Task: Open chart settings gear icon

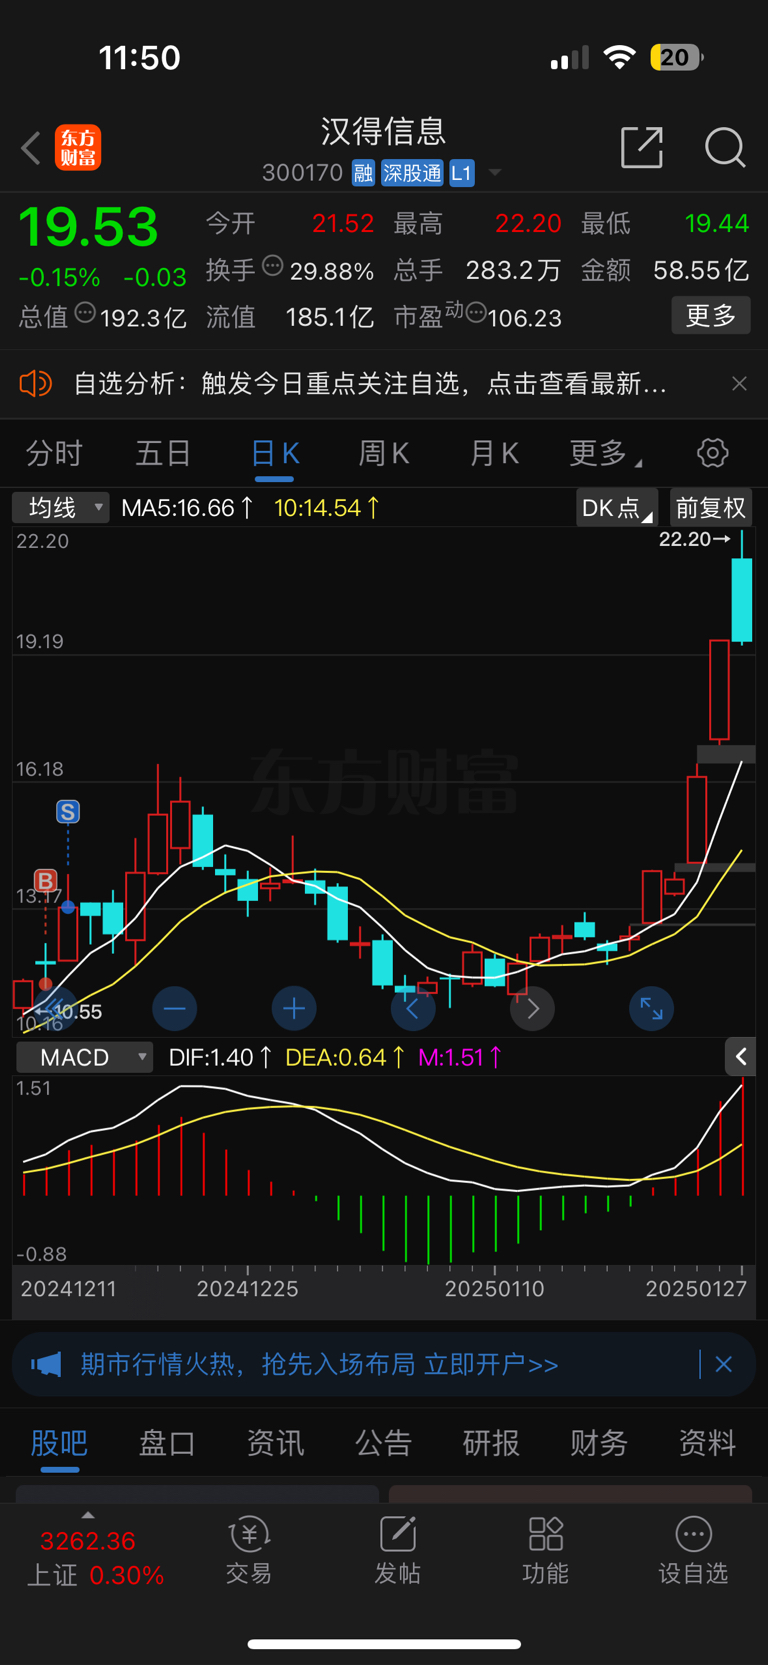Action: click(713, 453)
